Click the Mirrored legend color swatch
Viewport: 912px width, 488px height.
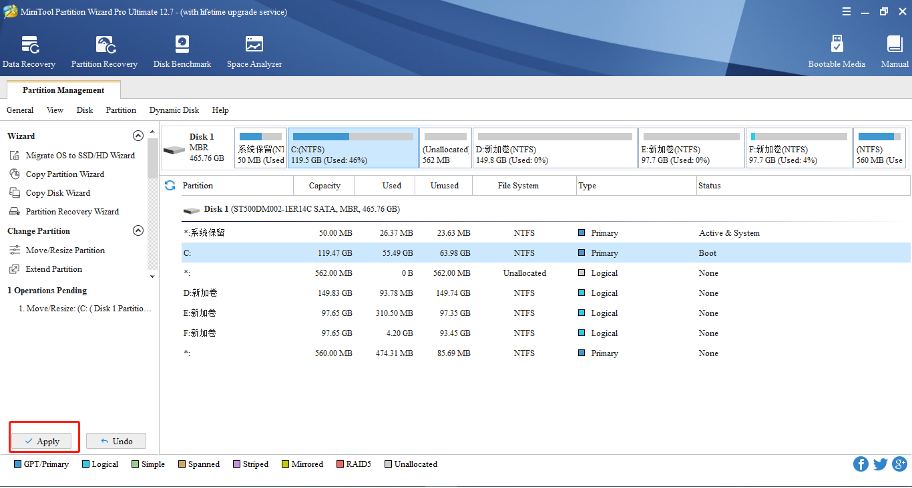point(285,464)
